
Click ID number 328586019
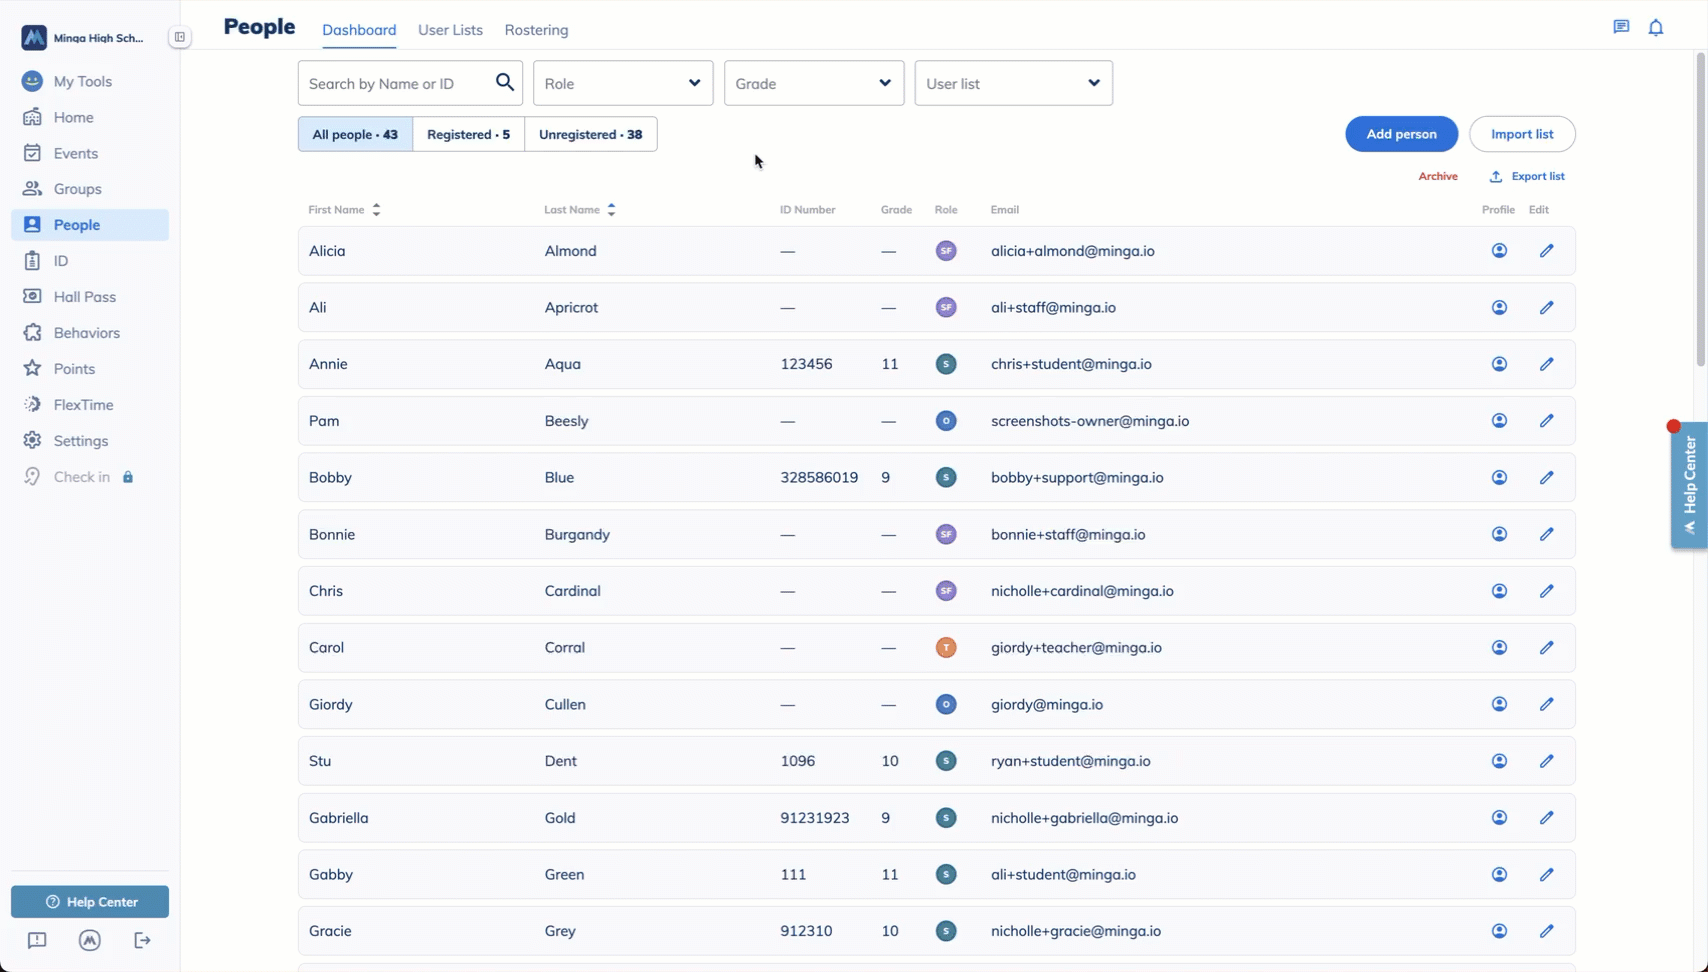coord(819,478)
